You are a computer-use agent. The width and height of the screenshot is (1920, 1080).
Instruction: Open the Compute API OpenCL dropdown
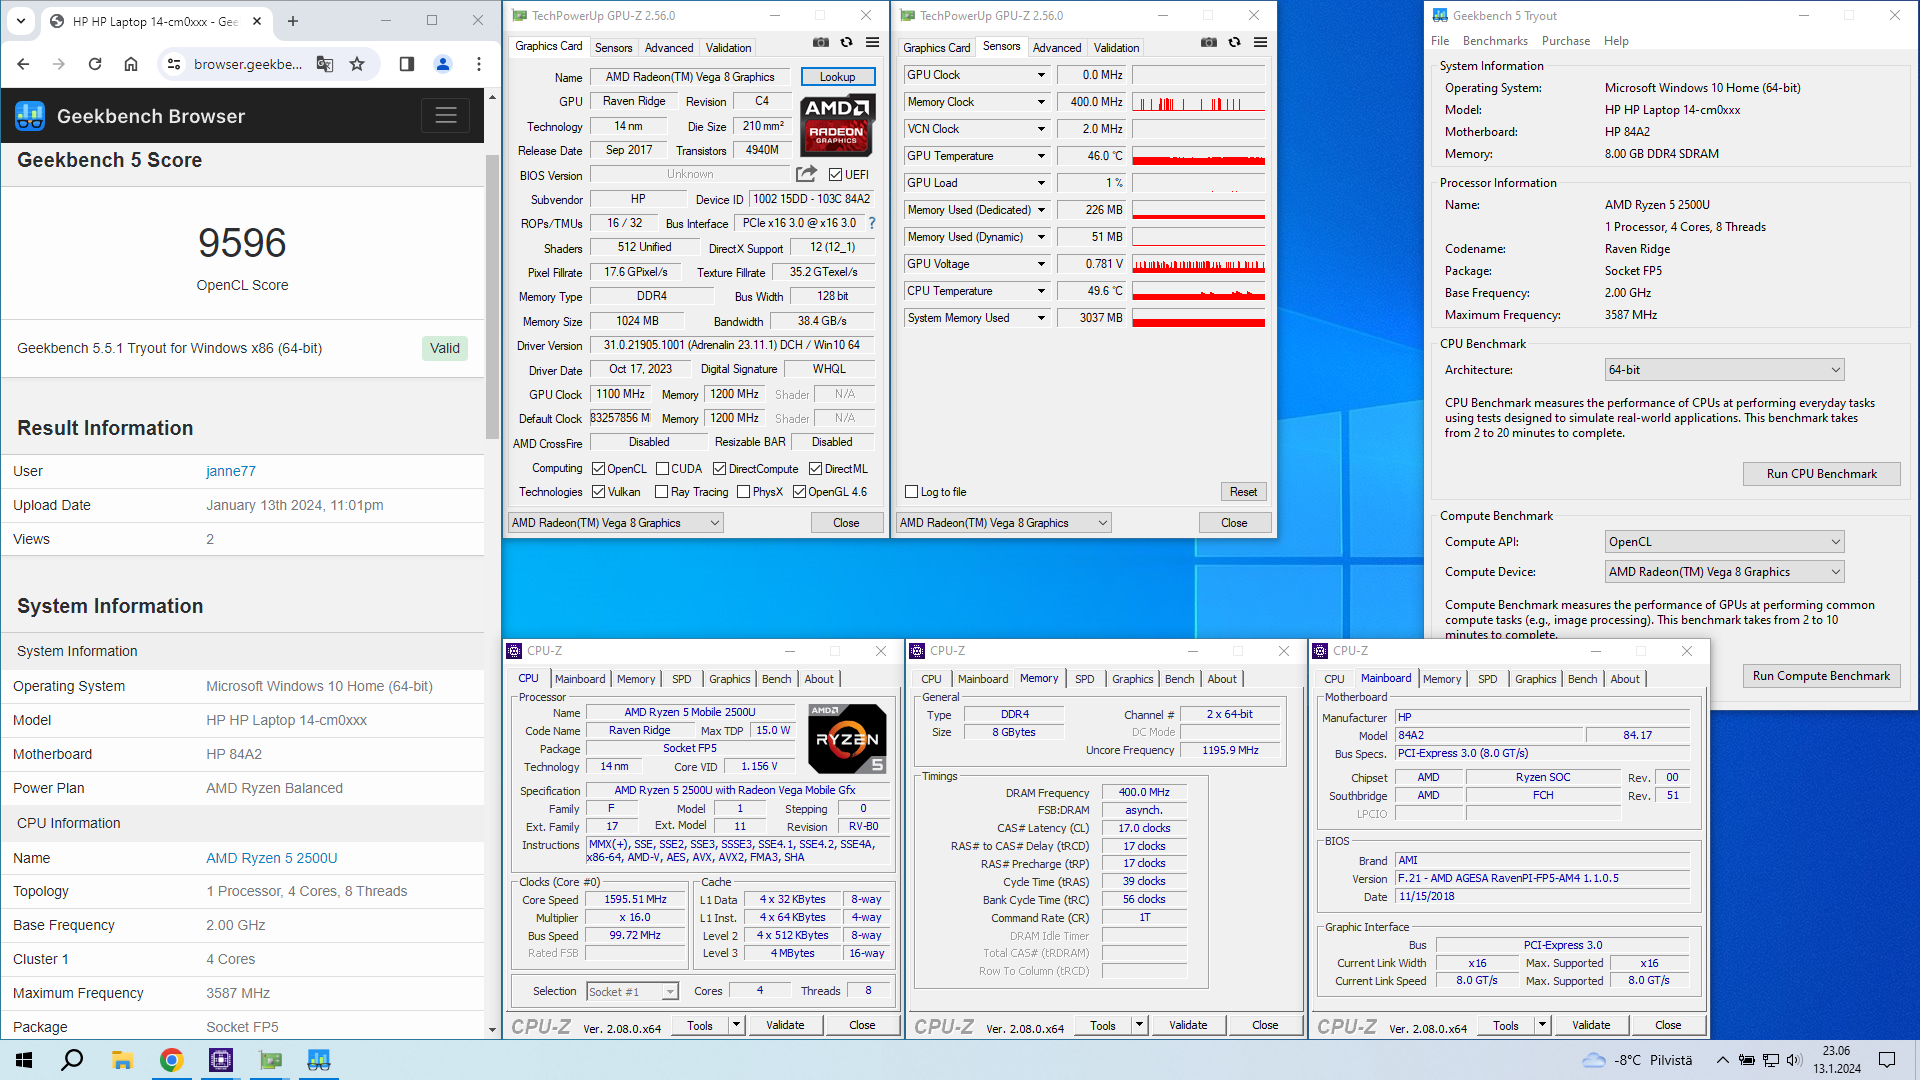click(1724, 542)
